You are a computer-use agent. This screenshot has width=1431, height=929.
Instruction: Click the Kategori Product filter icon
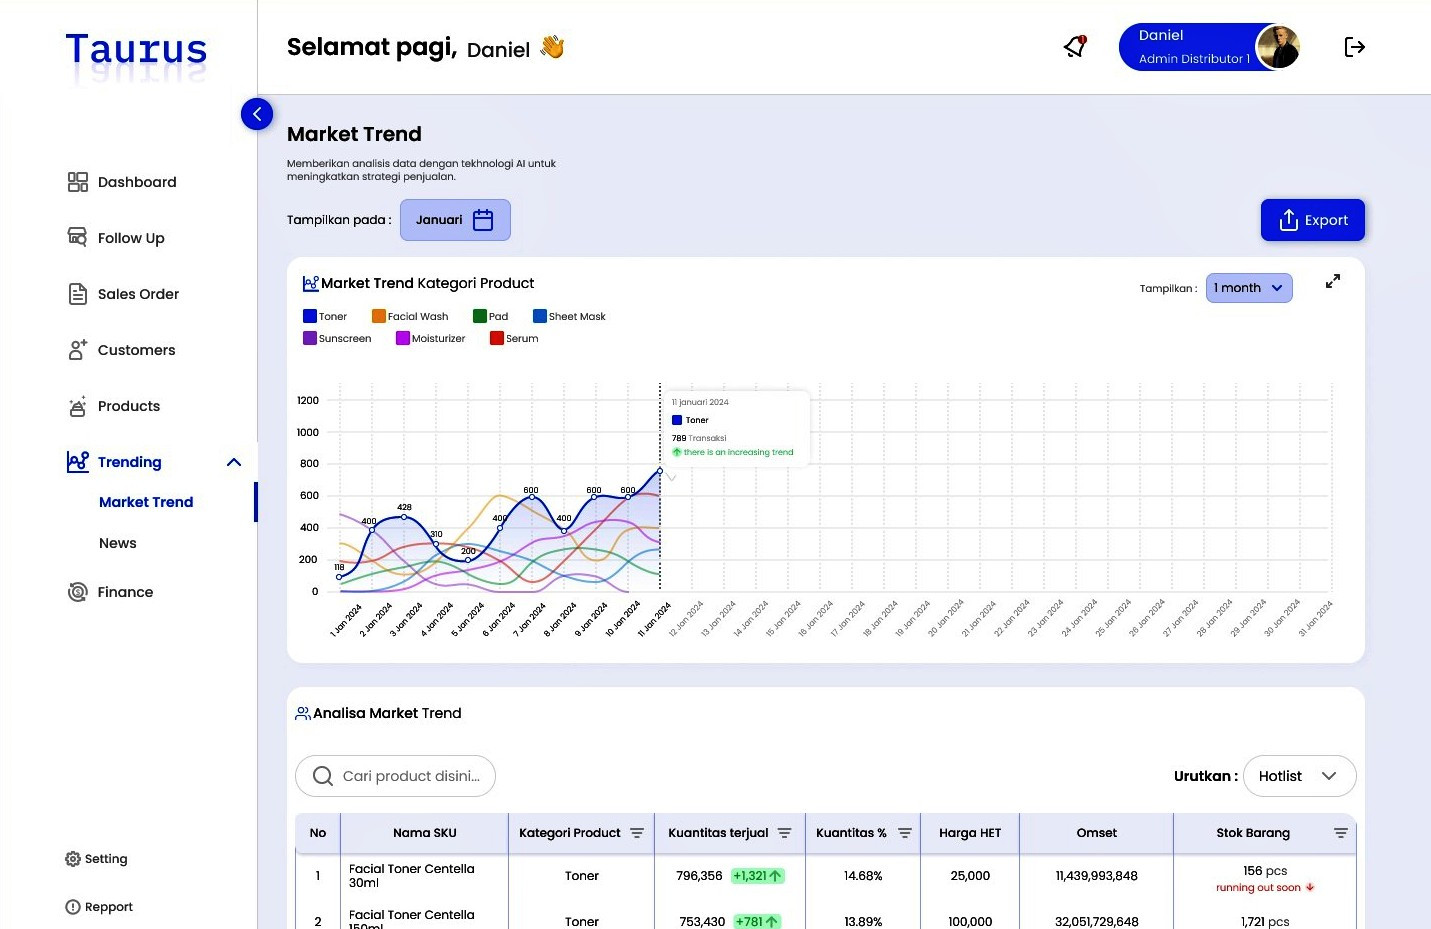pos(637,833)
